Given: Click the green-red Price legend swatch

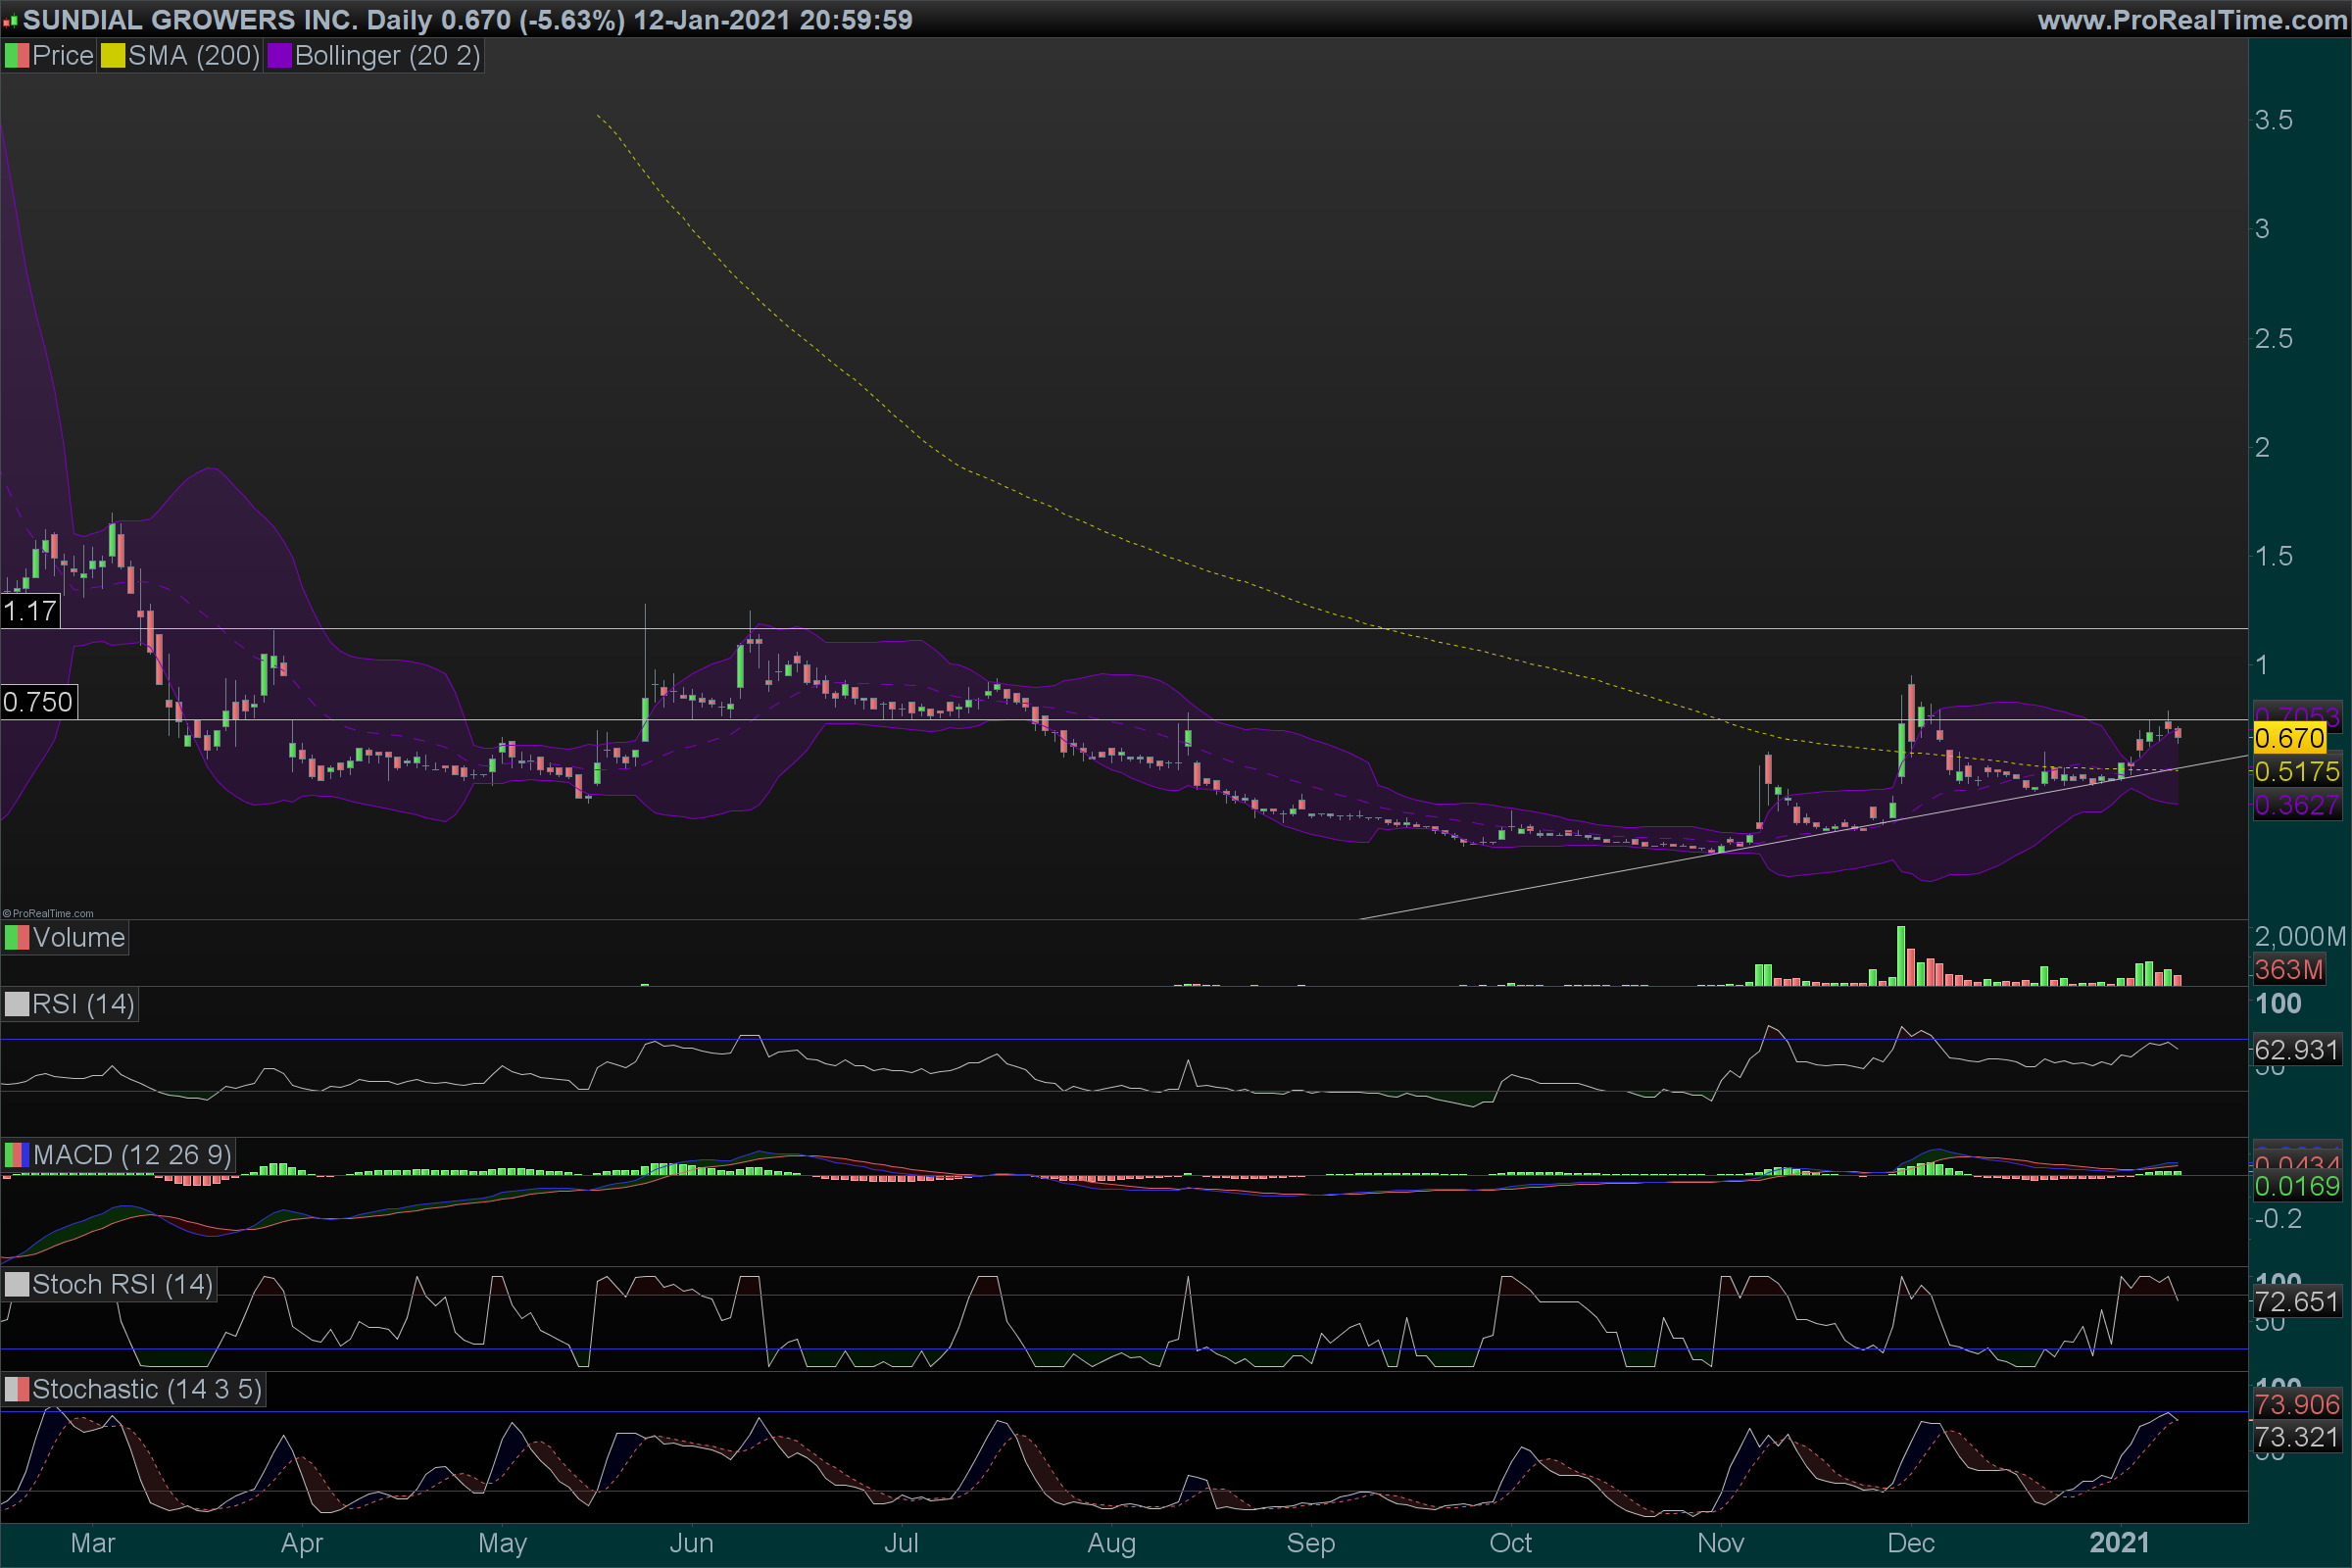Looking at the screenshot, I should coord(17,56).
